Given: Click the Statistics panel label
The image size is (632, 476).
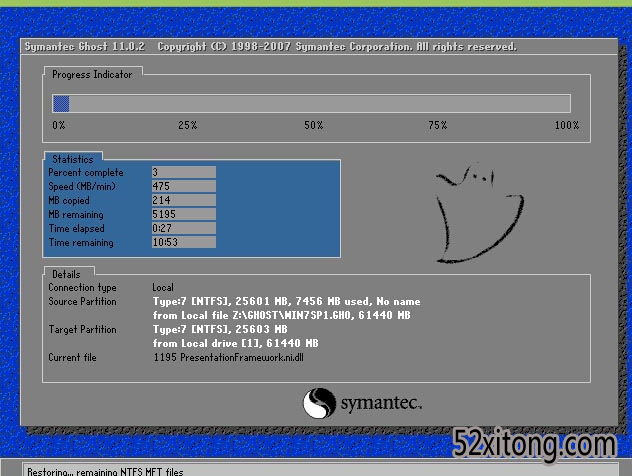Looking at the screenshot, I should click(x=73, y=159).
